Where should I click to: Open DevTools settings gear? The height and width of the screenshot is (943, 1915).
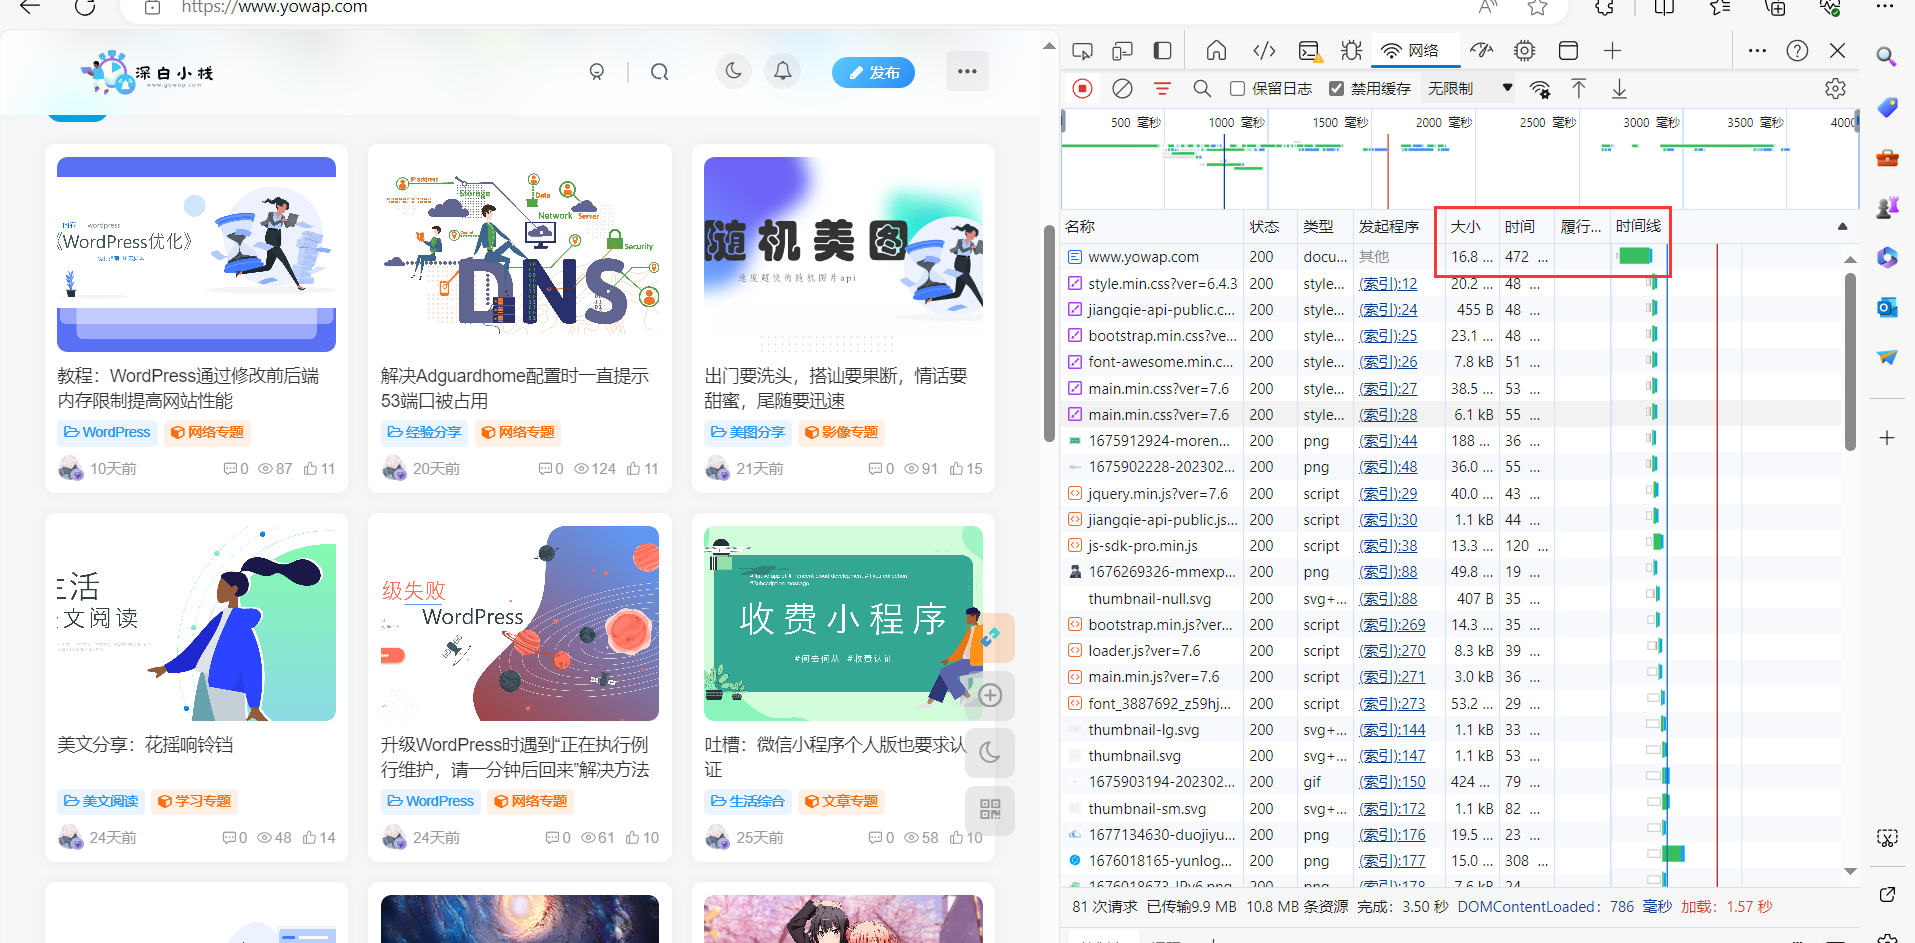point(1835,88)
